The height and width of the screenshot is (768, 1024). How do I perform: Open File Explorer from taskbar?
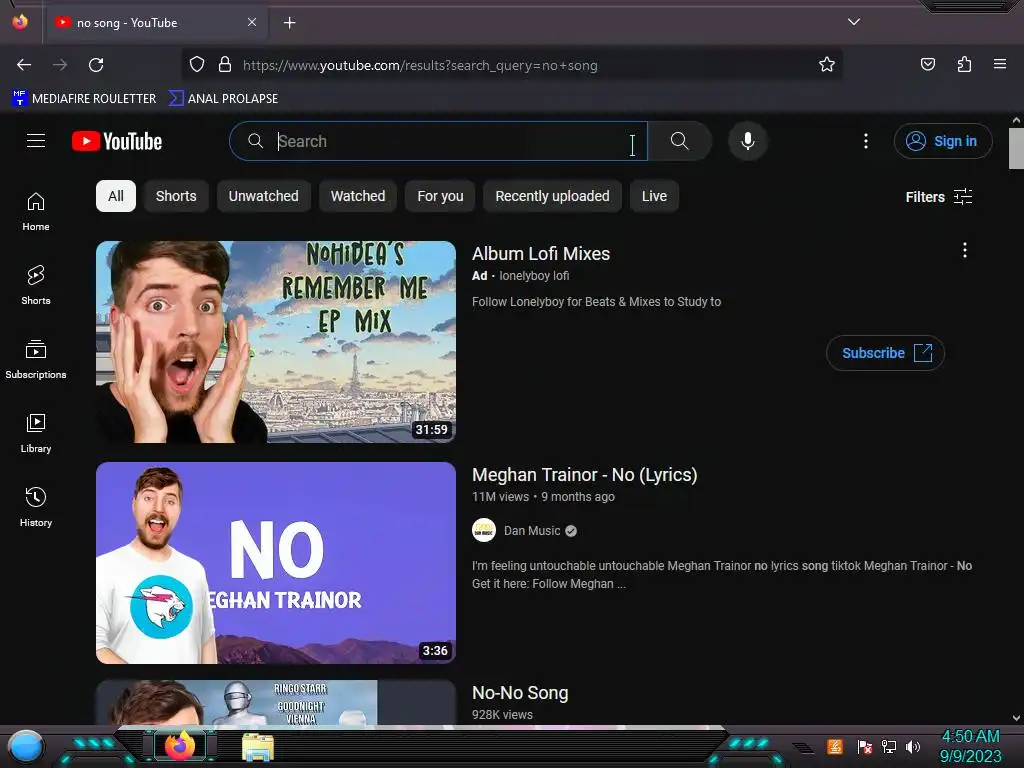pyautogui.click(x=258, y=747)
